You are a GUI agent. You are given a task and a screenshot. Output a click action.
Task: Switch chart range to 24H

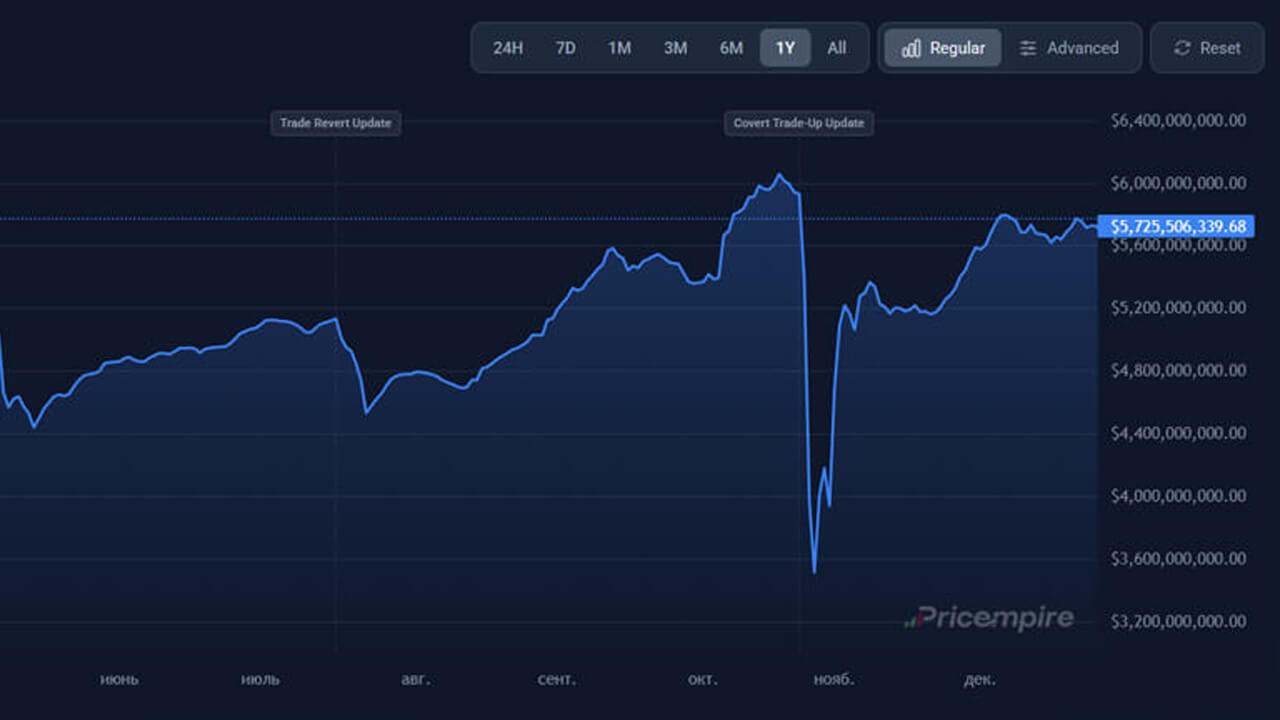pyautogui.click(x=508, y=48)
